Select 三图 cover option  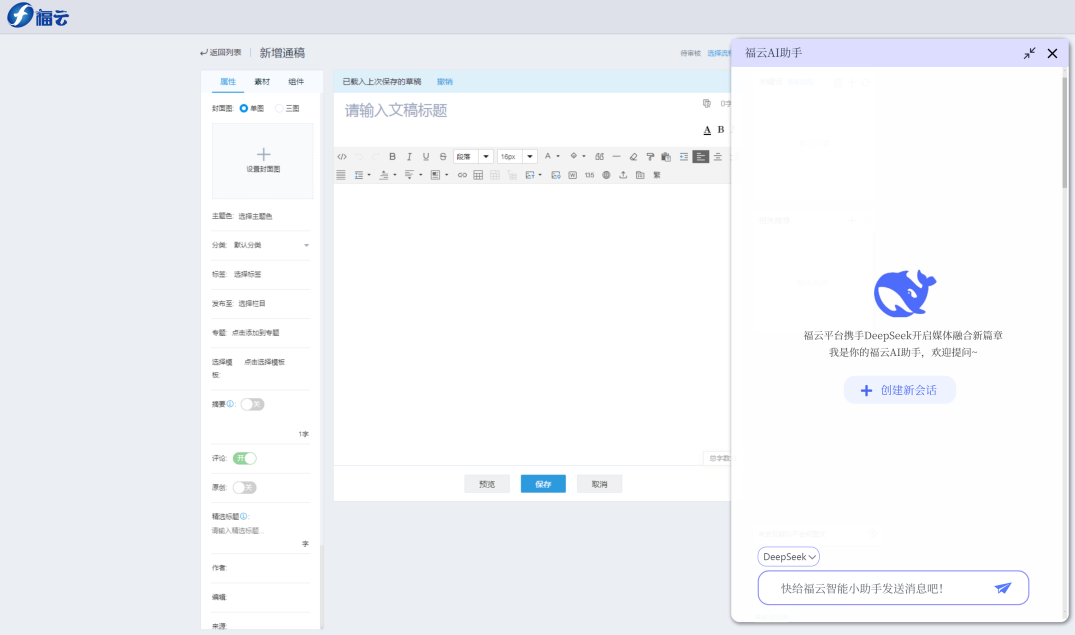click(279, 108)
